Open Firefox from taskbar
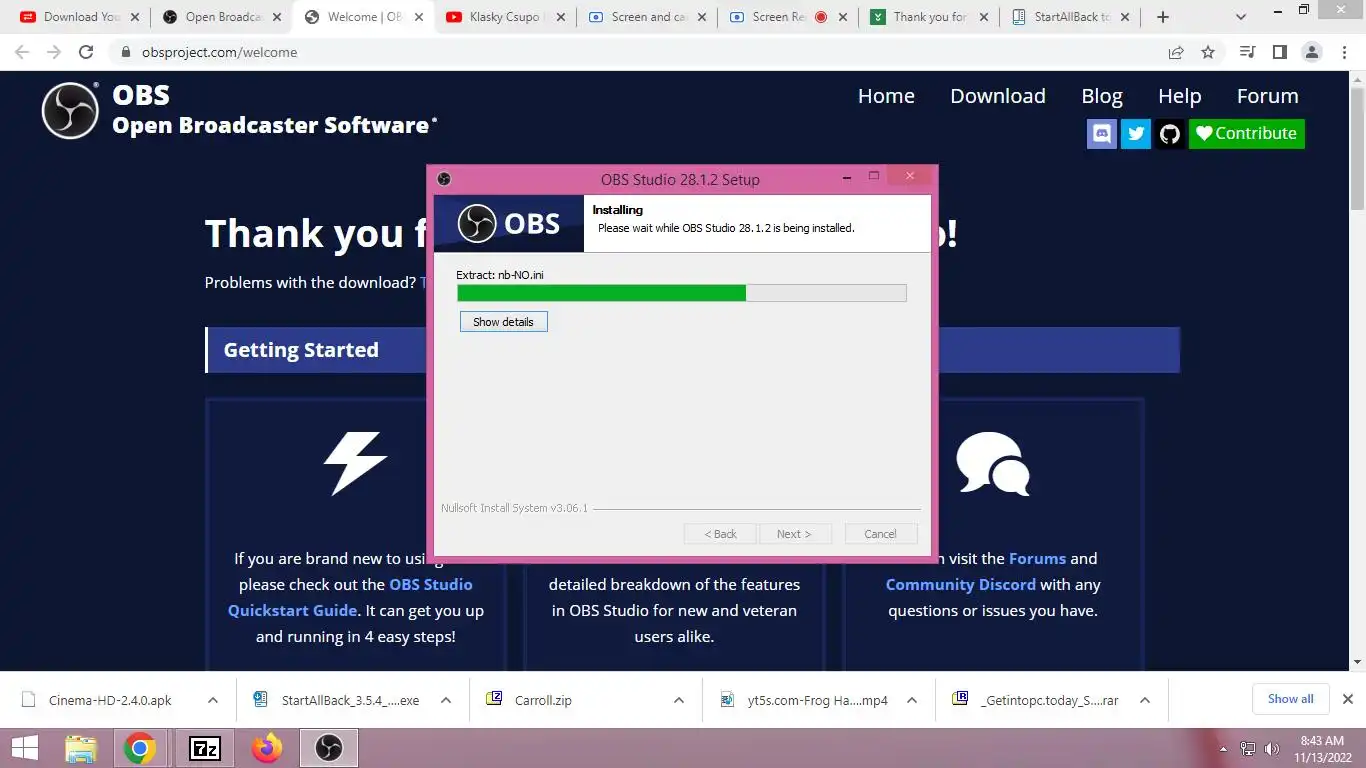 coord(267,748)
